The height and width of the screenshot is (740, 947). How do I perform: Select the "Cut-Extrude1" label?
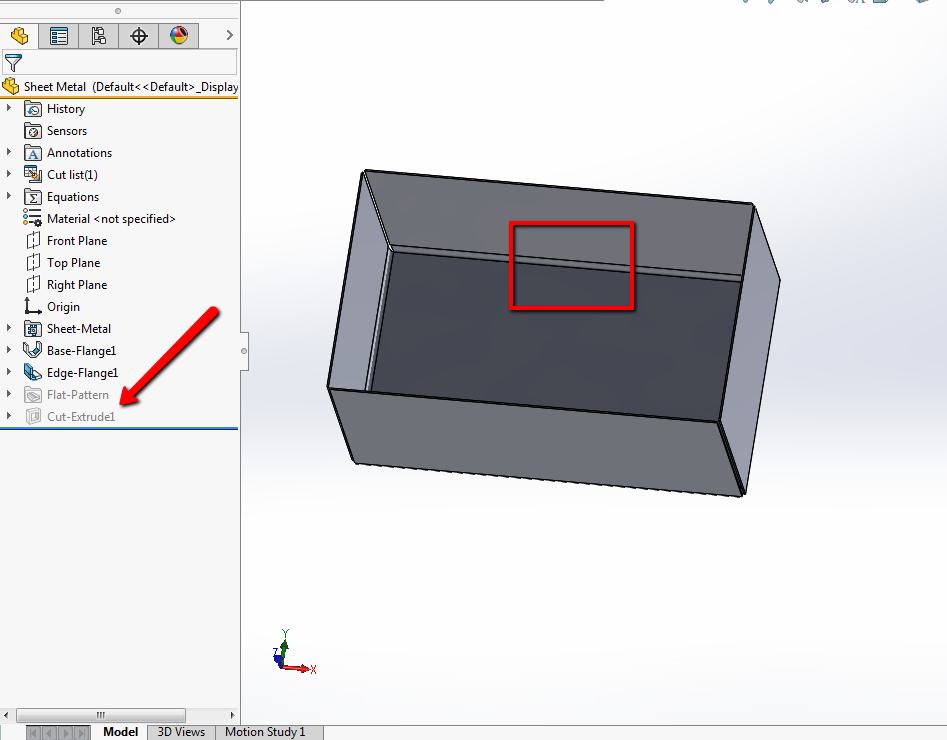coord(81,417)
